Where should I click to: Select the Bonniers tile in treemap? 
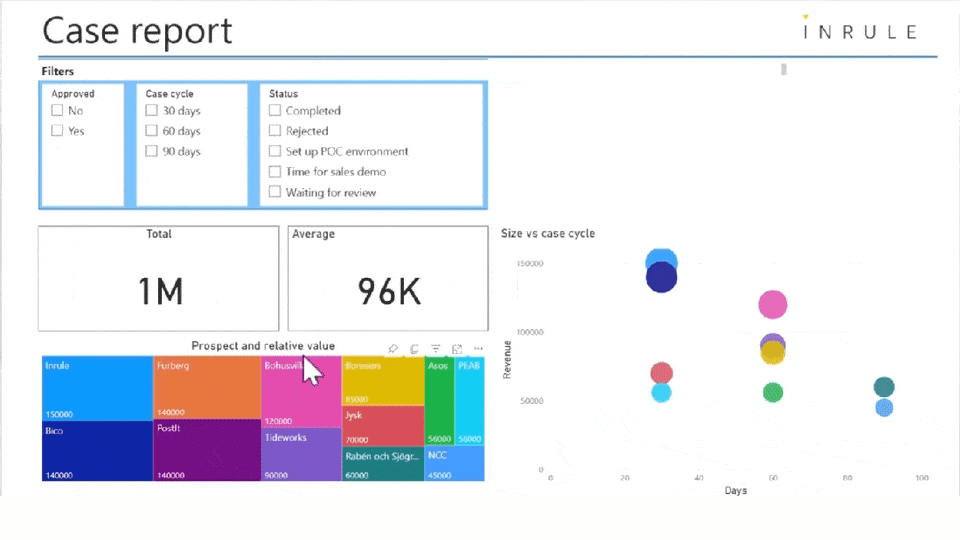pos(383,381)
